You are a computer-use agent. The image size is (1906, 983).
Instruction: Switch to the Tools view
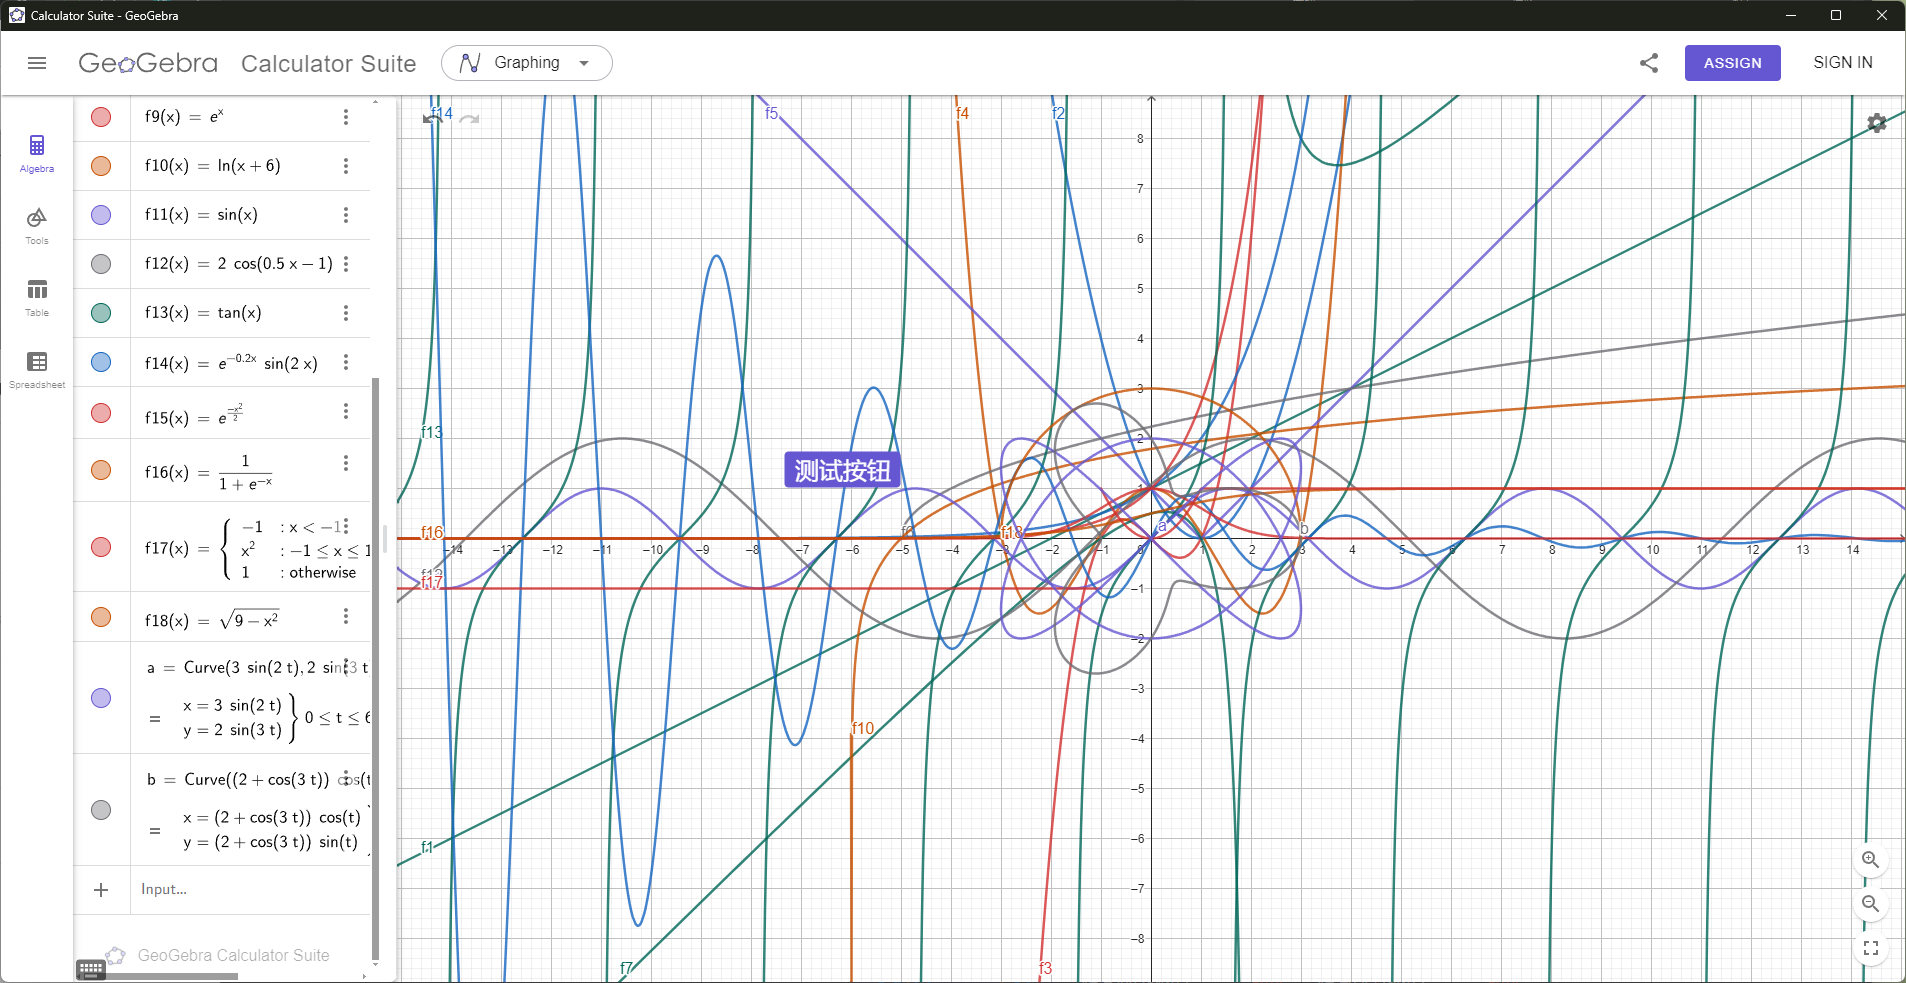coord(37,226)
